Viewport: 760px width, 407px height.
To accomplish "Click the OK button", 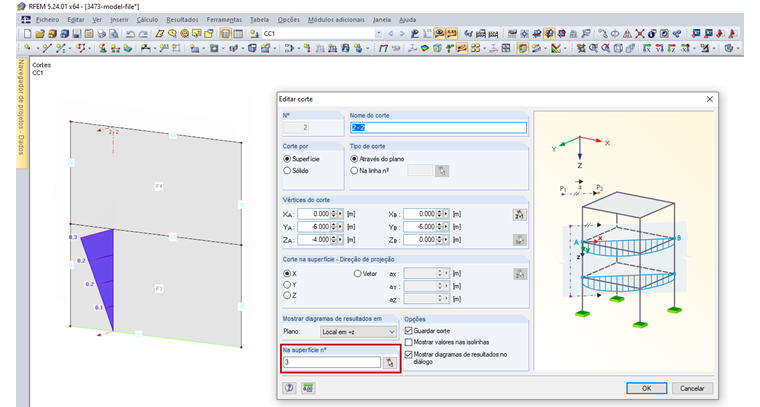I will pyautogui.click(x=646, y=387).
